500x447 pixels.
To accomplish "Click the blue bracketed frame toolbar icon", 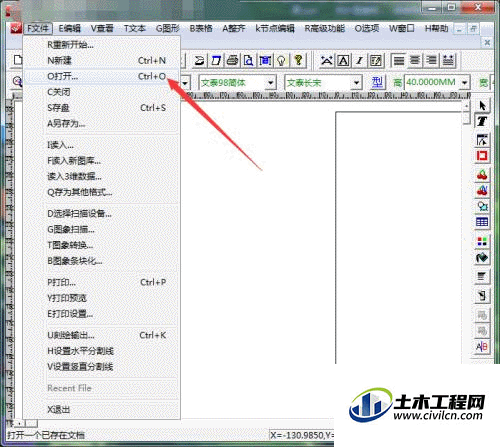I will point(265,60).
